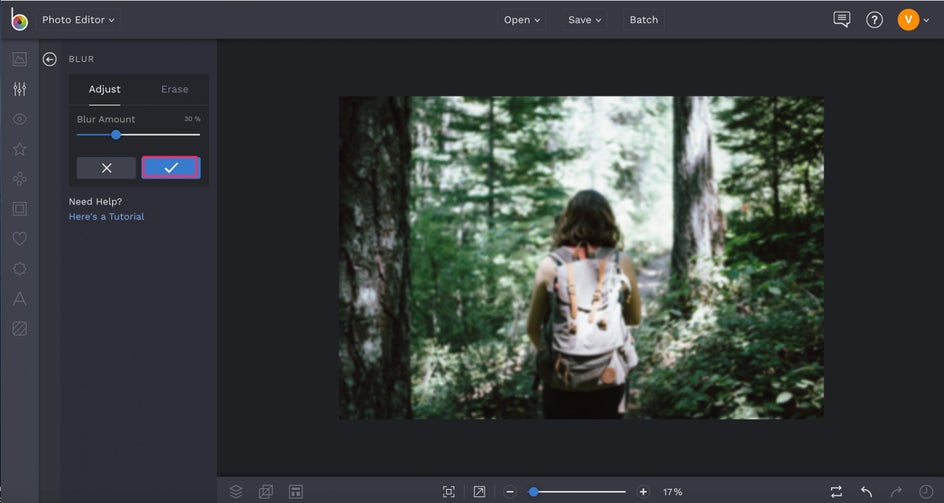Toggle the layers icon in the bottom bar
Screen dimensions: 944x503
point(236,492)
